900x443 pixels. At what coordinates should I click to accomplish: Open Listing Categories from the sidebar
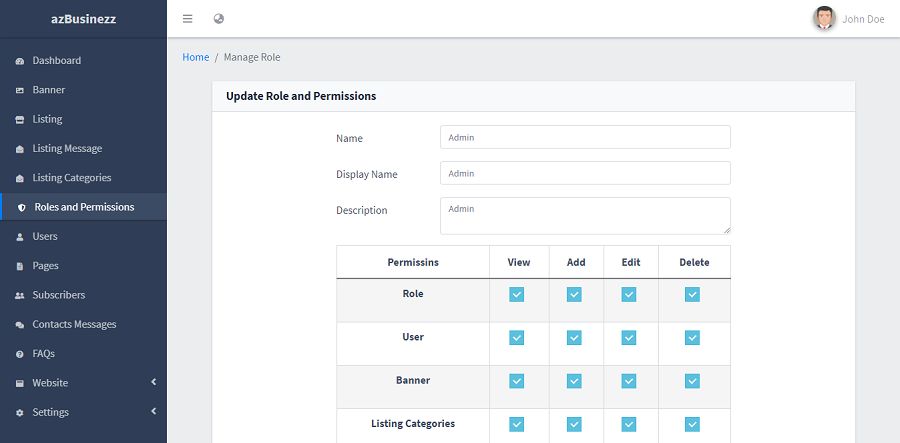coord(71,178)
